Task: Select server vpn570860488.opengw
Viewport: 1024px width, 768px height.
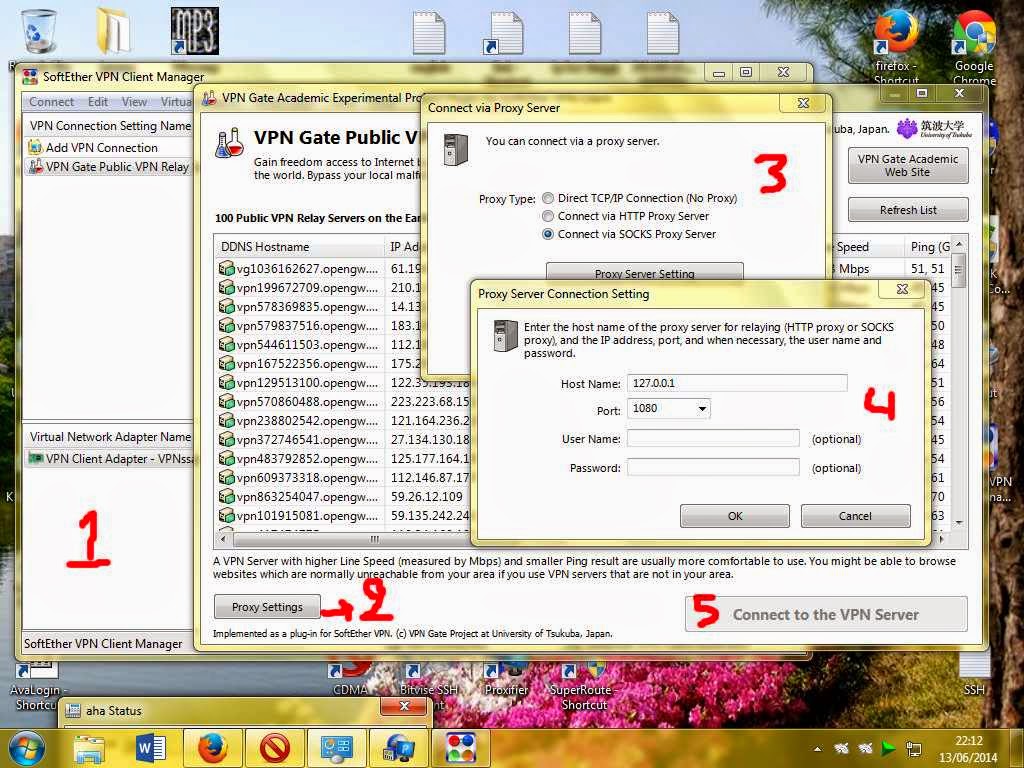Action: tap(299, 401)
